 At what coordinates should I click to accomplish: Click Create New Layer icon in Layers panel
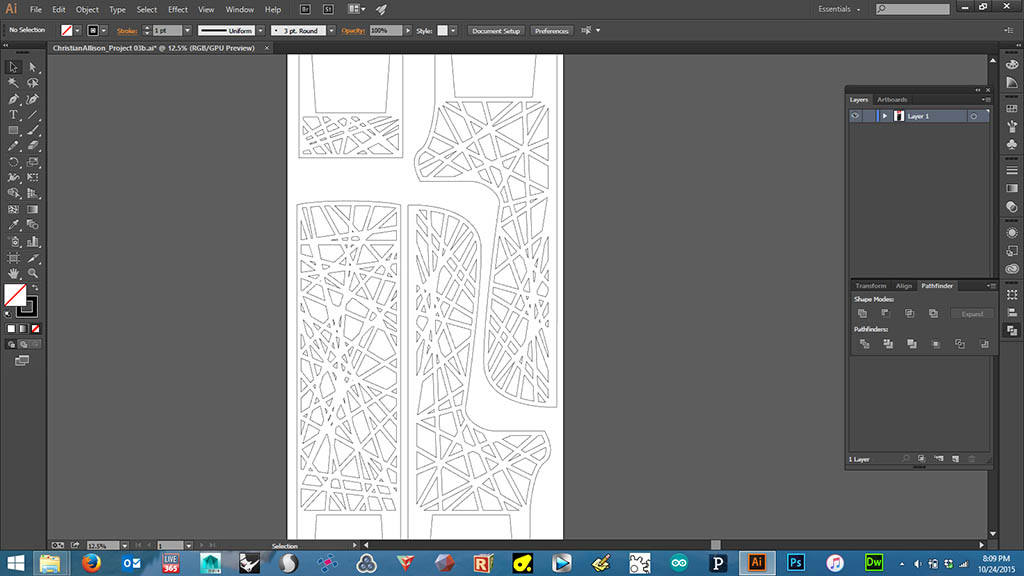(955, 459)
